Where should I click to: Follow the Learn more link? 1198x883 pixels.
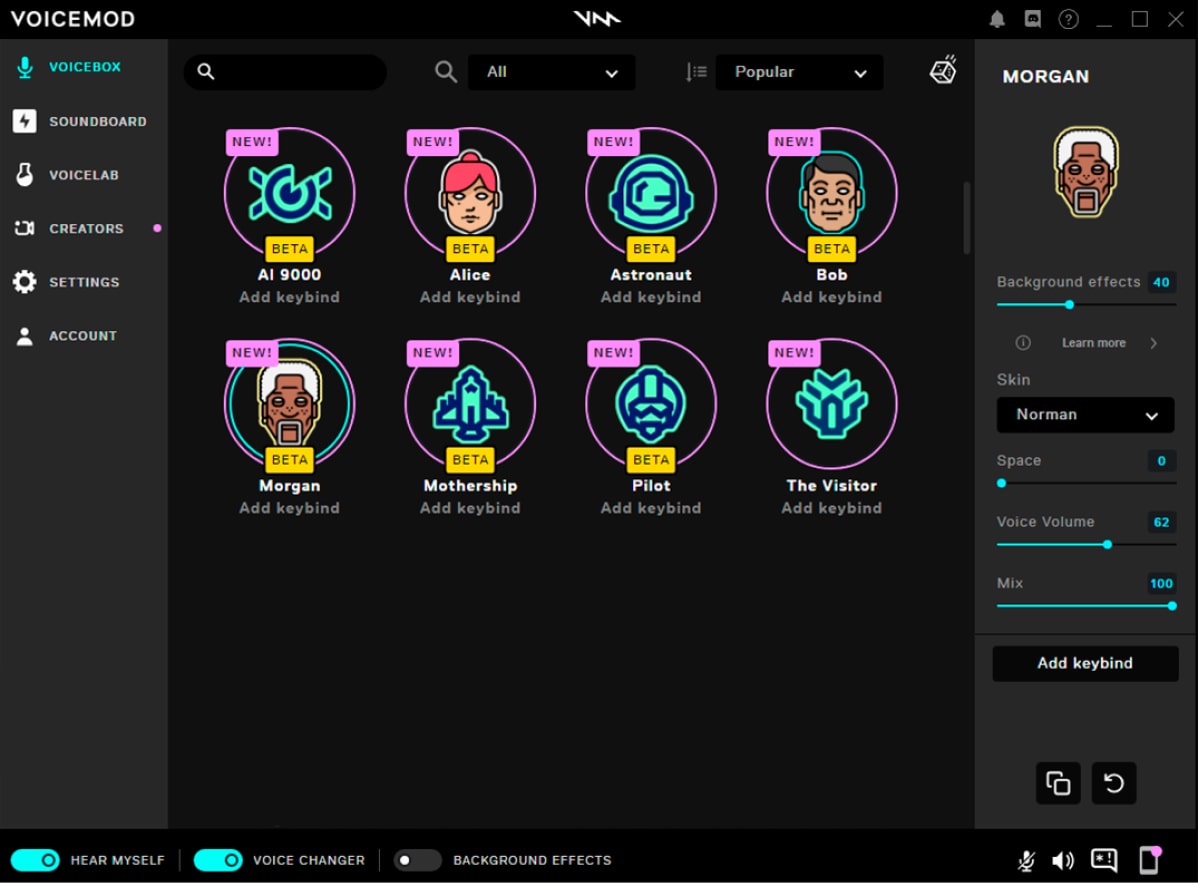click(x=1093, y=343)
